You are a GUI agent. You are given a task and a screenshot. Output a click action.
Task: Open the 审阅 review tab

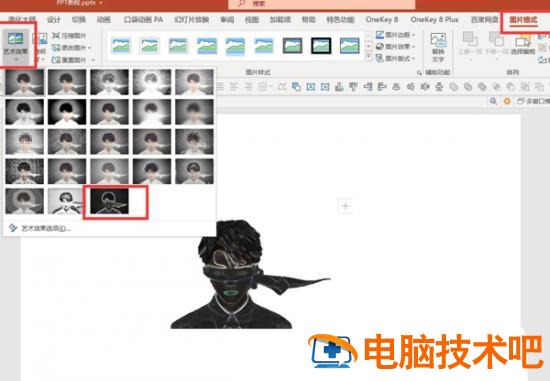[x=227, y=20]
